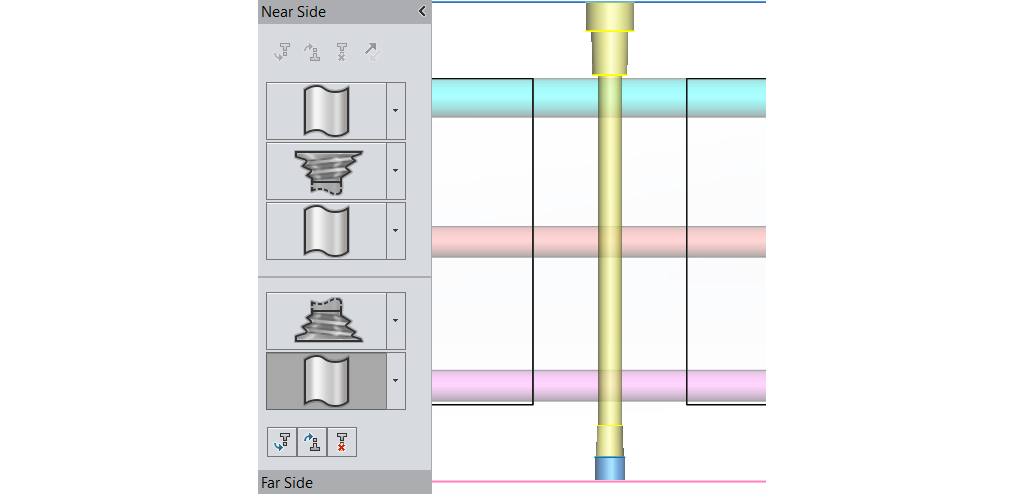Image resolution: width=1024 pixels, height=494 pixels.
Task: Select the long yellow hole shaft in the viewport
Action: [x=610, y=250]
